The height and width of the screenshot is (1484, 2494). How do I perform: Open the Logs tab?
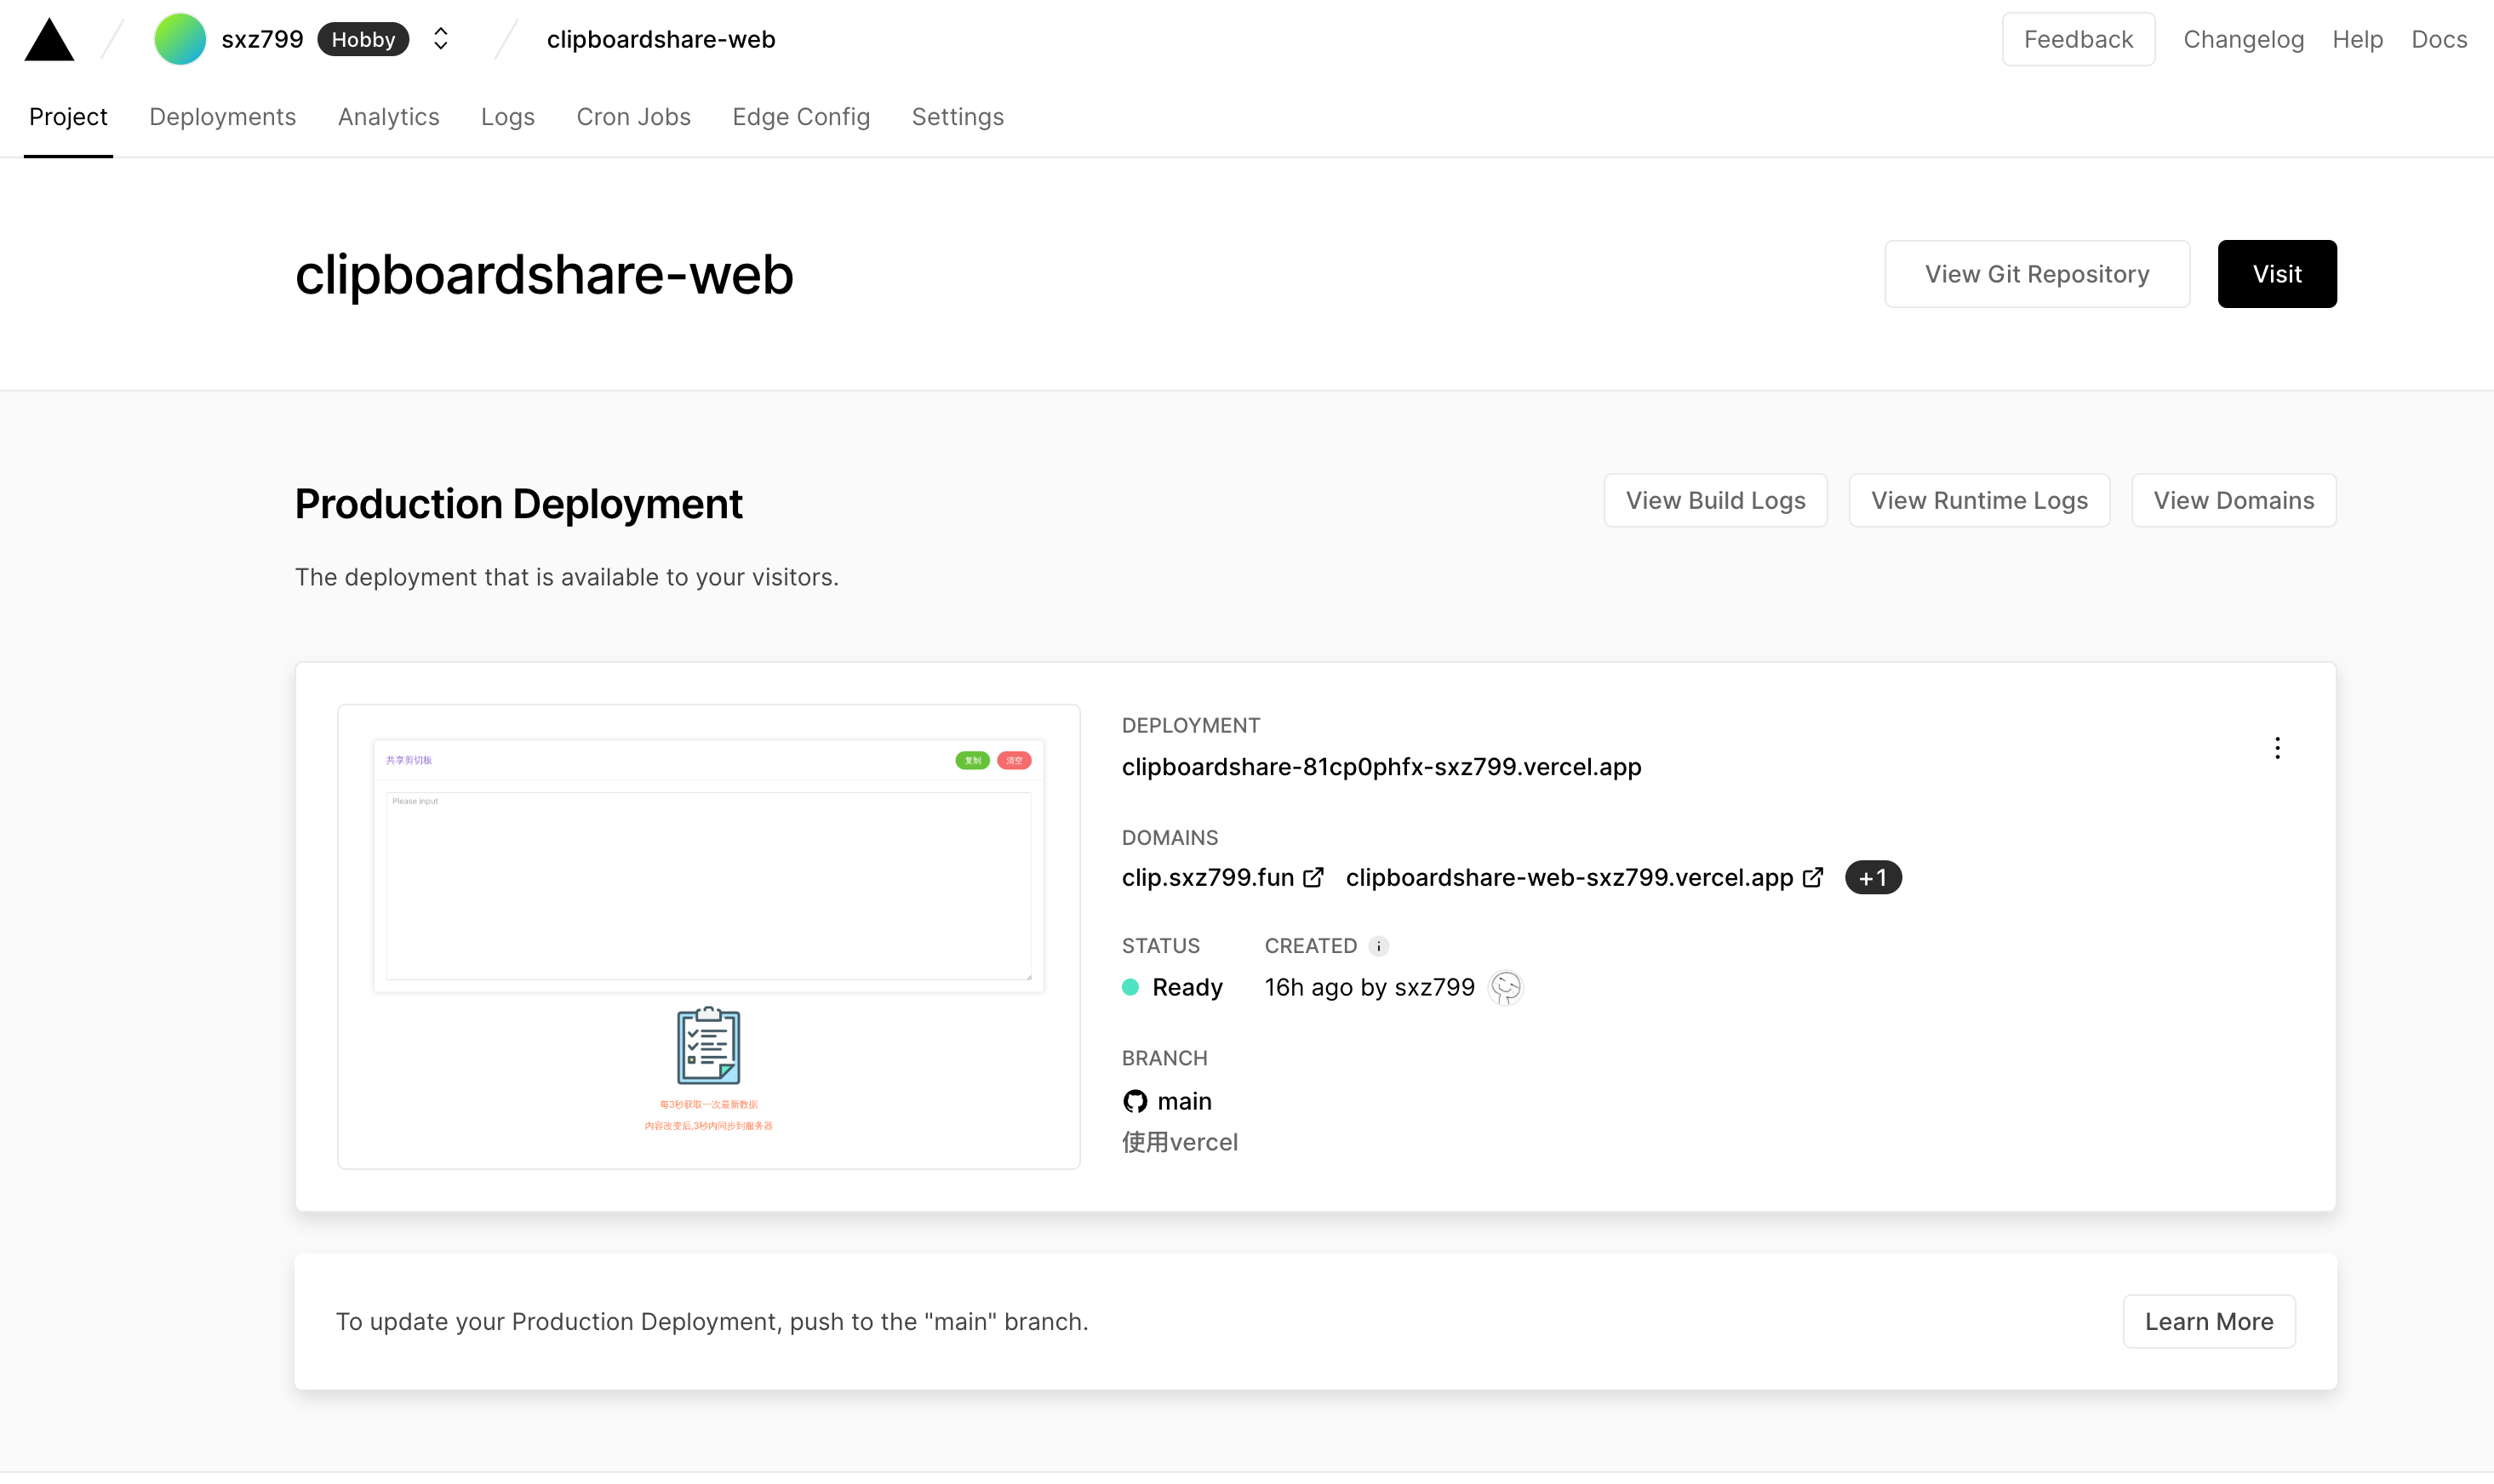[x=508, y=117]
